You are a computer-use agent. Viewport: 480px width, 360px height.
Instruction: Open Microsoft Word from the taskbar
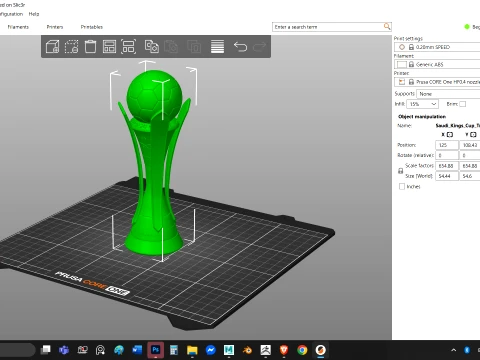pyautogui.click(x=137, y=350)
